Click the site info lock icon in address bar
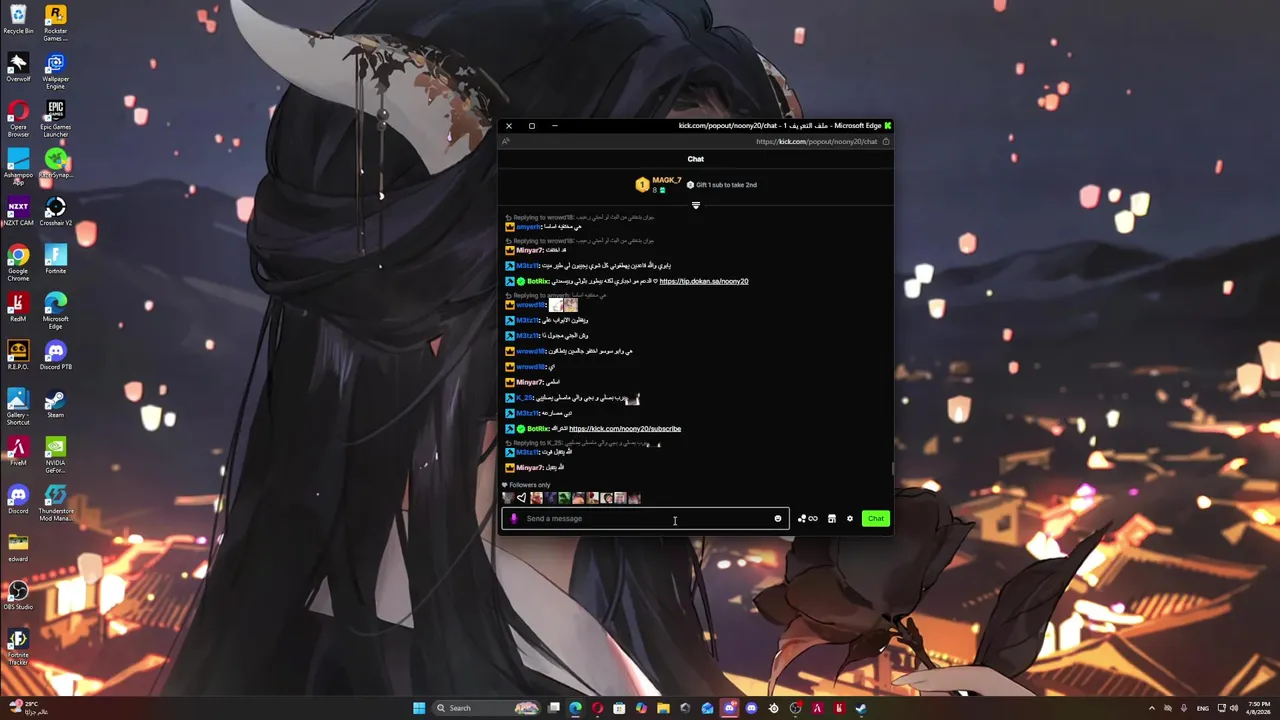This screenshot has height=720, width=1280. pyautogui.click(x=885, y=142)
